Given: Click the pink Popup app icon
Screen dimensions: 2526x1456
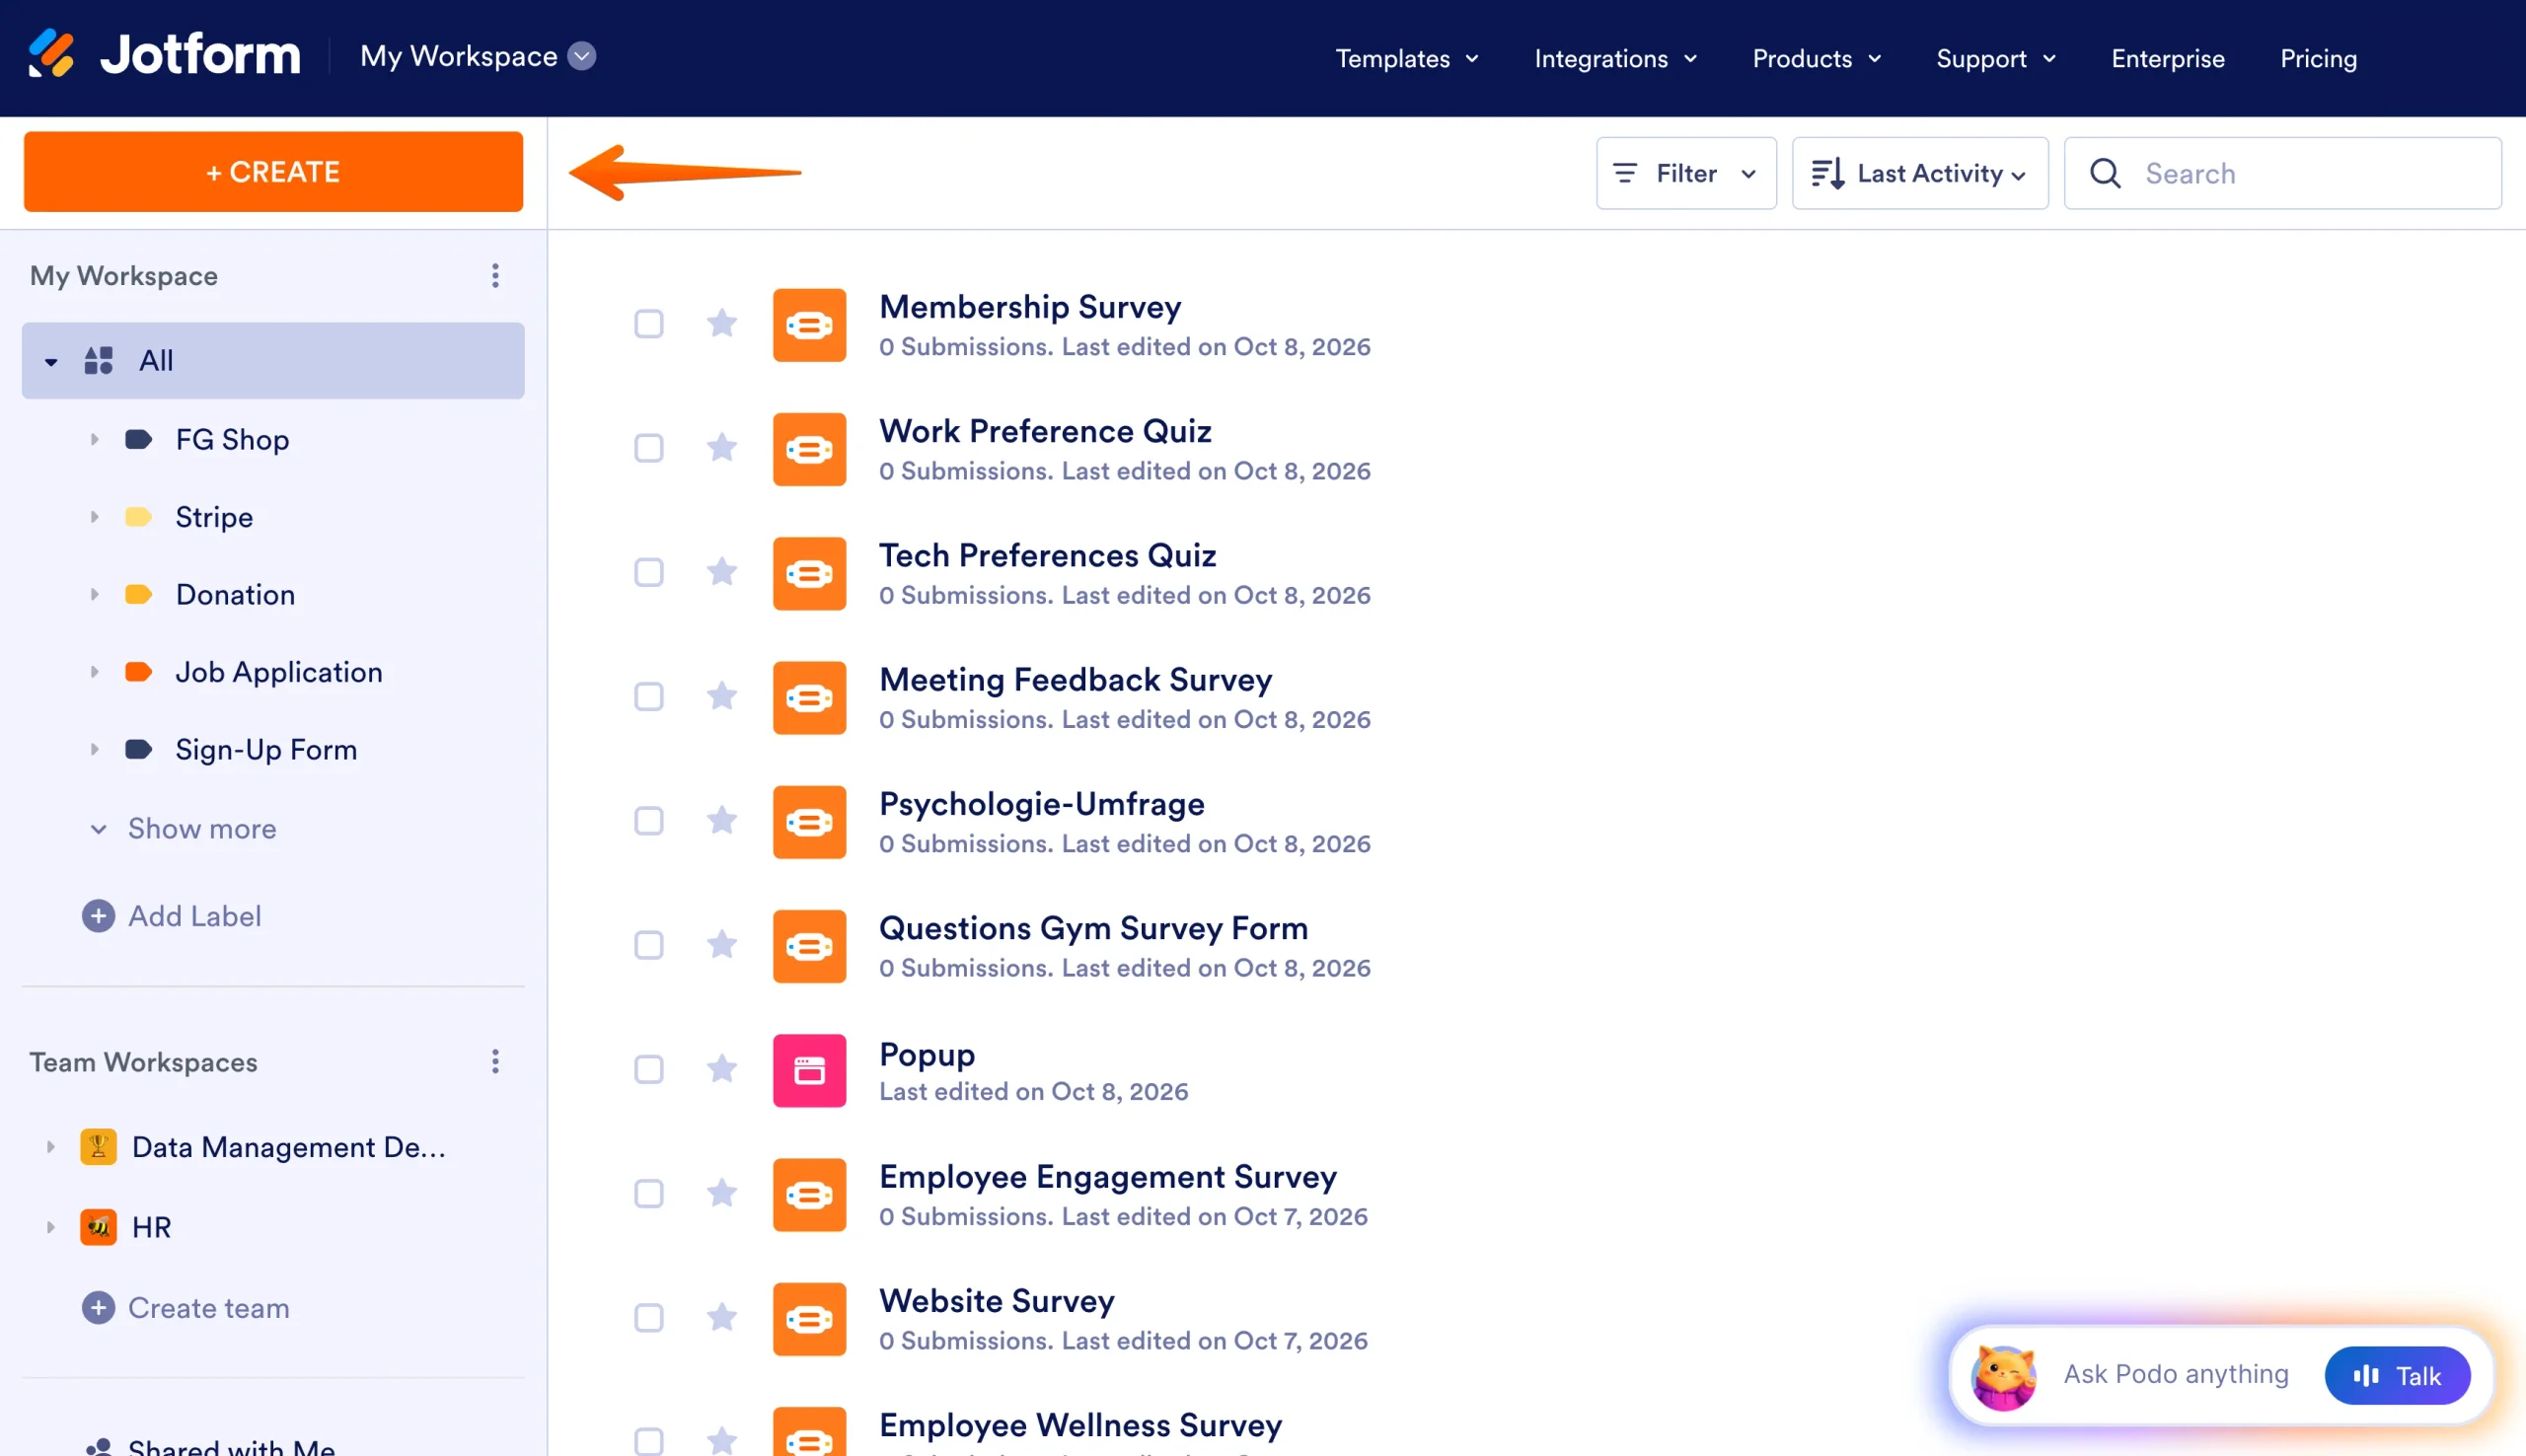Looking at the screenshot, I should click(810, 1071).
